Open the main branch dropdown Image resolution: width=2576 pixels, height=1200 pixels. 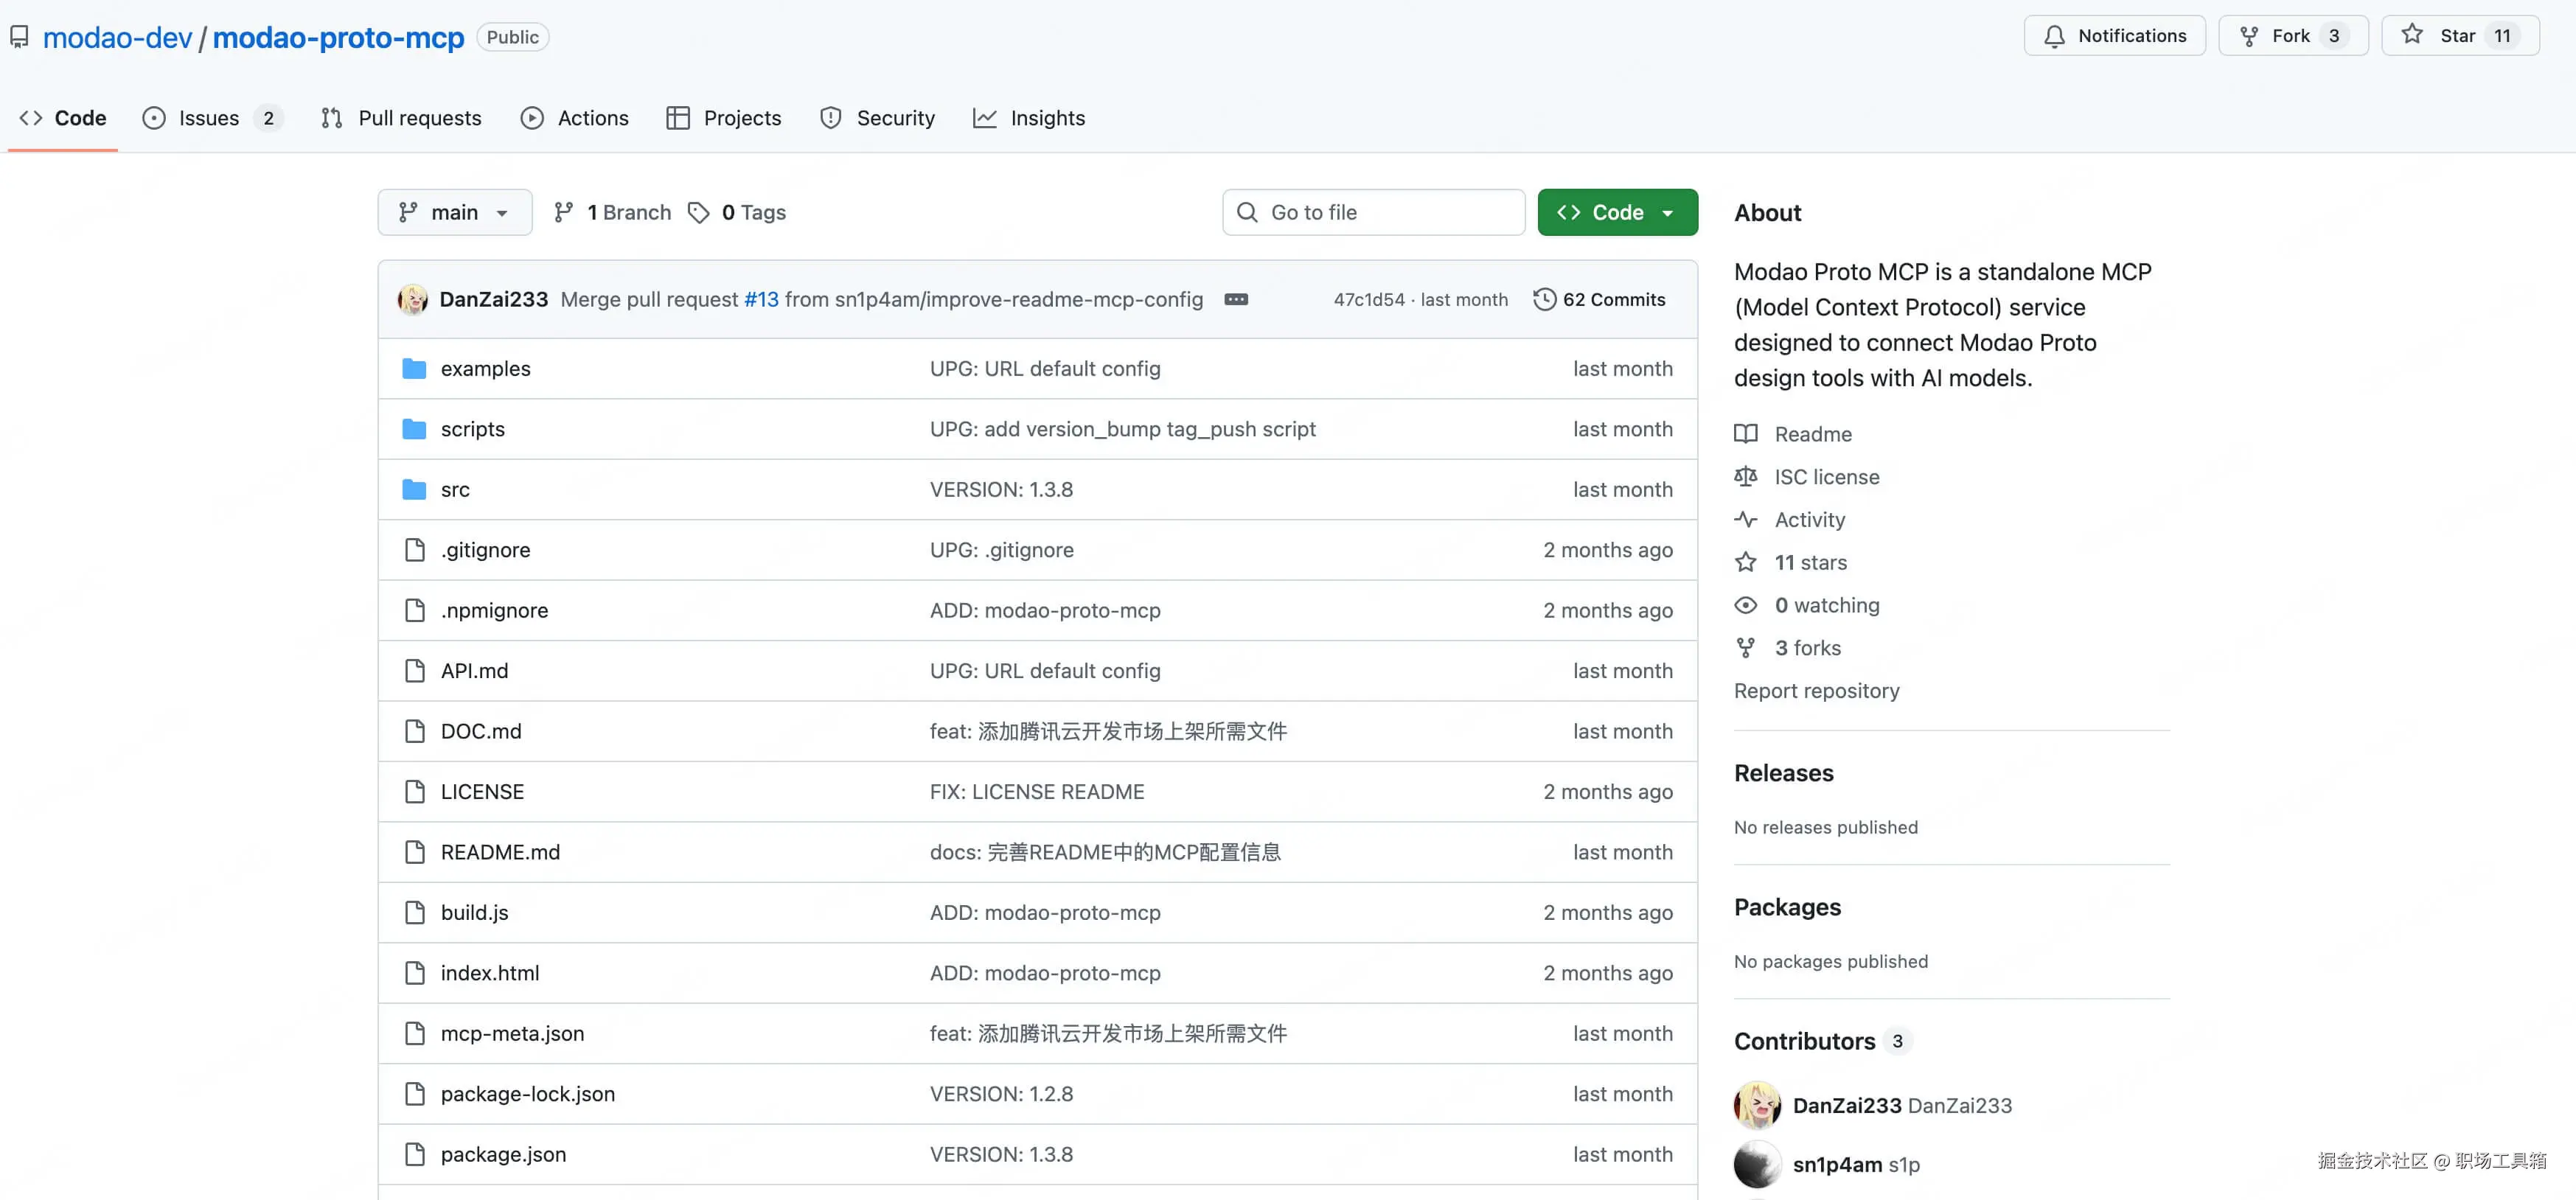coord(454,212)
